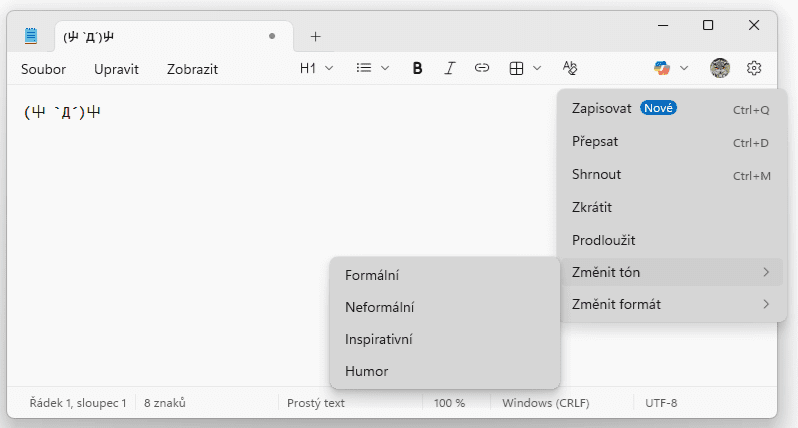Select Formální tone option

point(372,274)
